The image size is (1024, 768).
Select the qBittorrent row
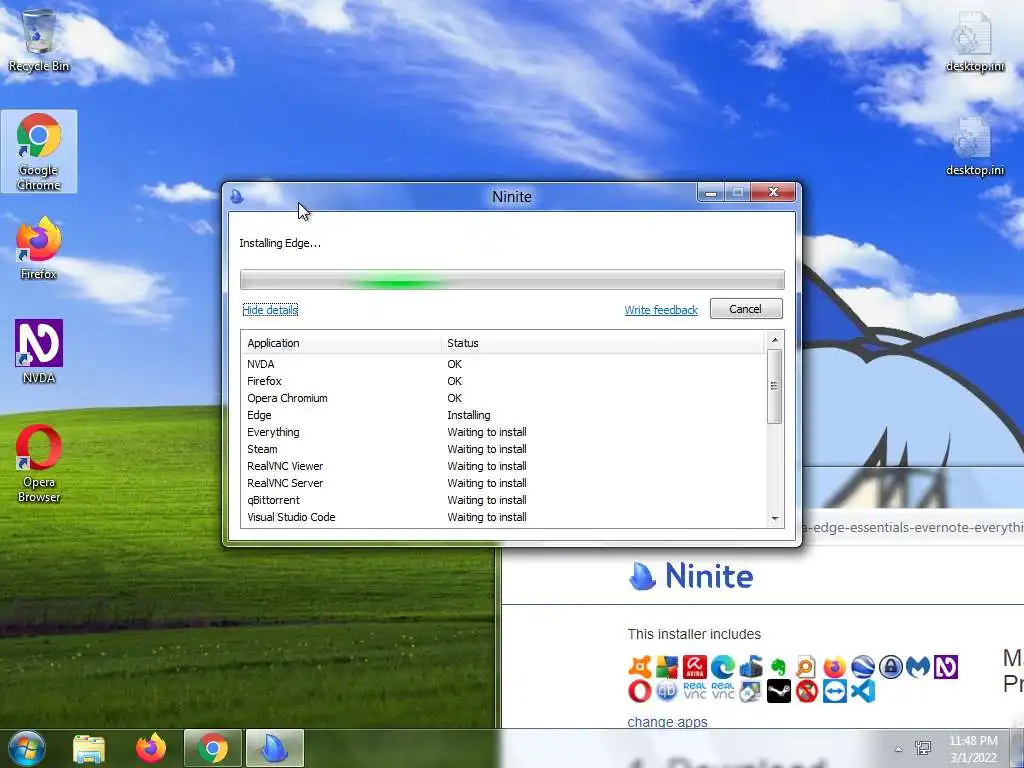[x=503, y=500]
